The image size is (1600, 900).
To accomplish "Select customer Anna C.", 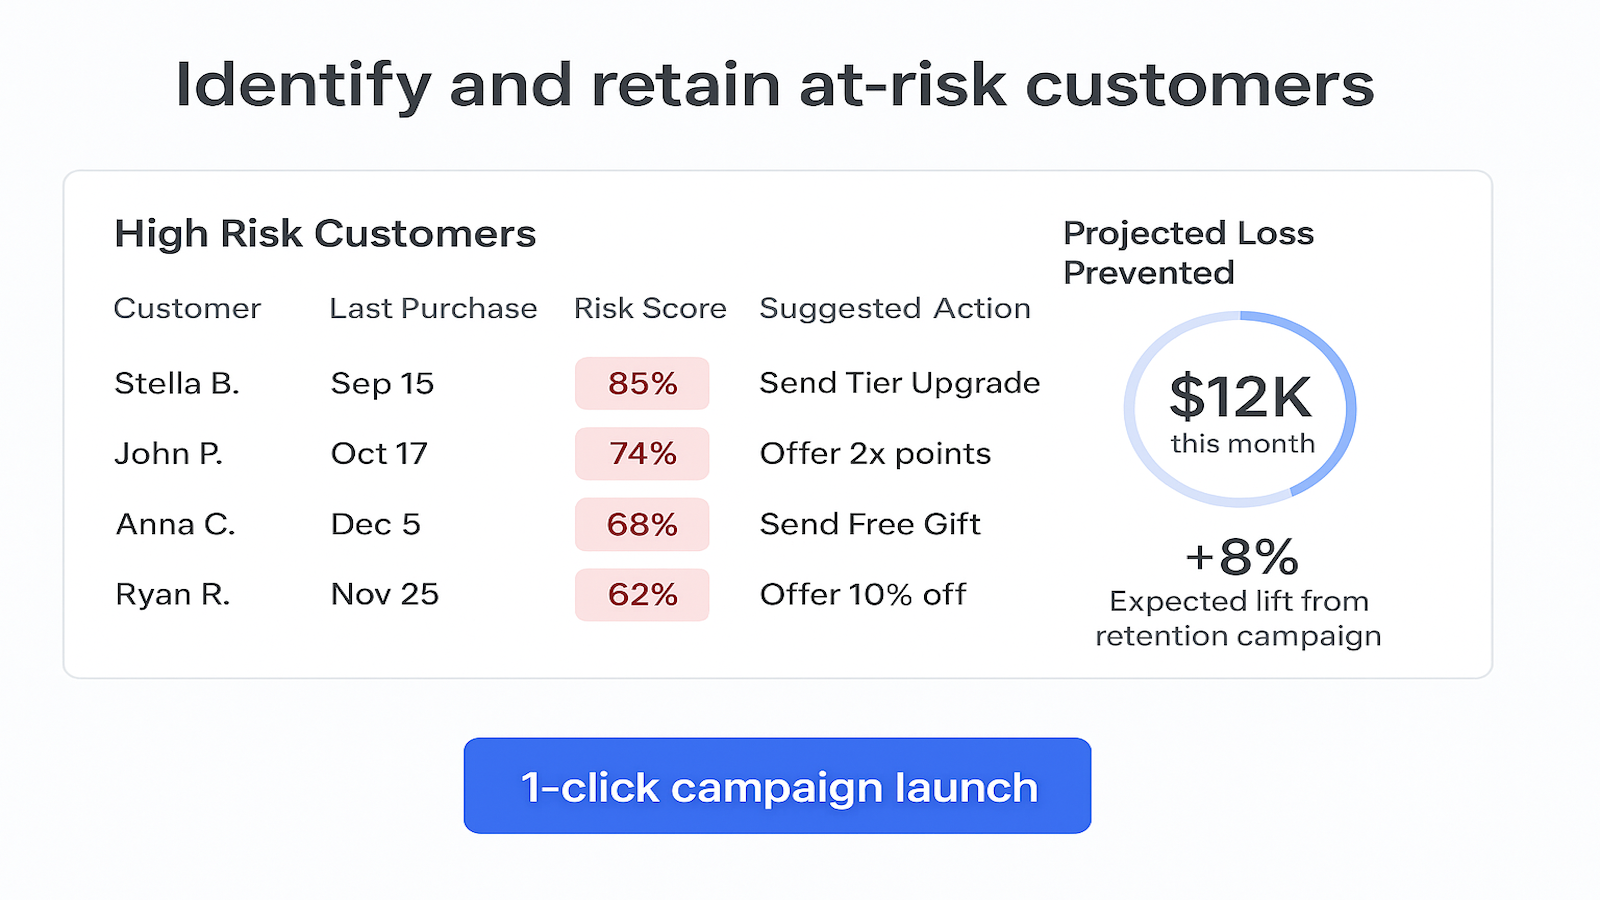I will [175, 524].
